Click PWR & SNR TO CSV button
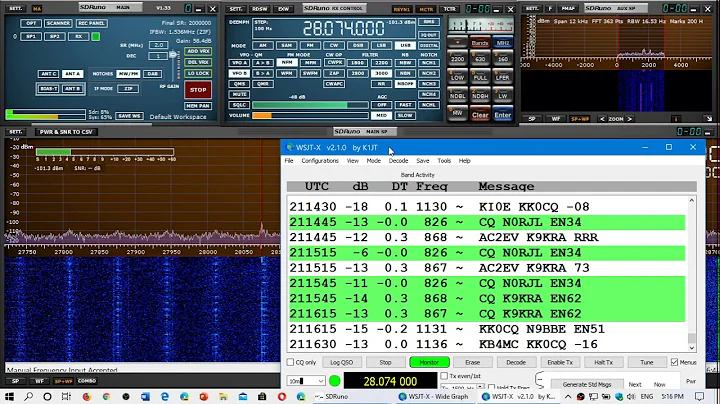The height and width of the screenshot is (404, 720). (x=66, y=132)
